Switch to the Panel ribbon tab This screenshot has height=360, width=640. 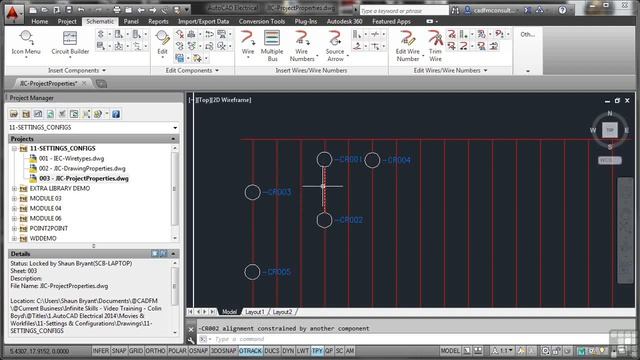tap(131, 21)
